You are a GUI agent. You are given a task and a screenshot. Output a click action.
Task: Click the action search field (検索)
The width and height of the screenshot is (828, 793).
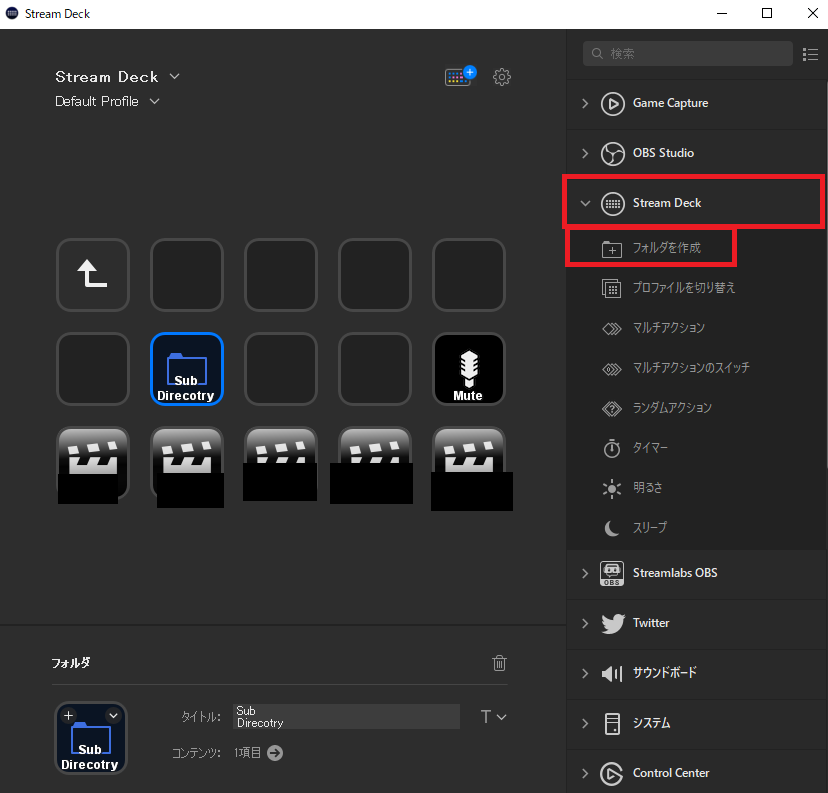click(x=688, y=53)
